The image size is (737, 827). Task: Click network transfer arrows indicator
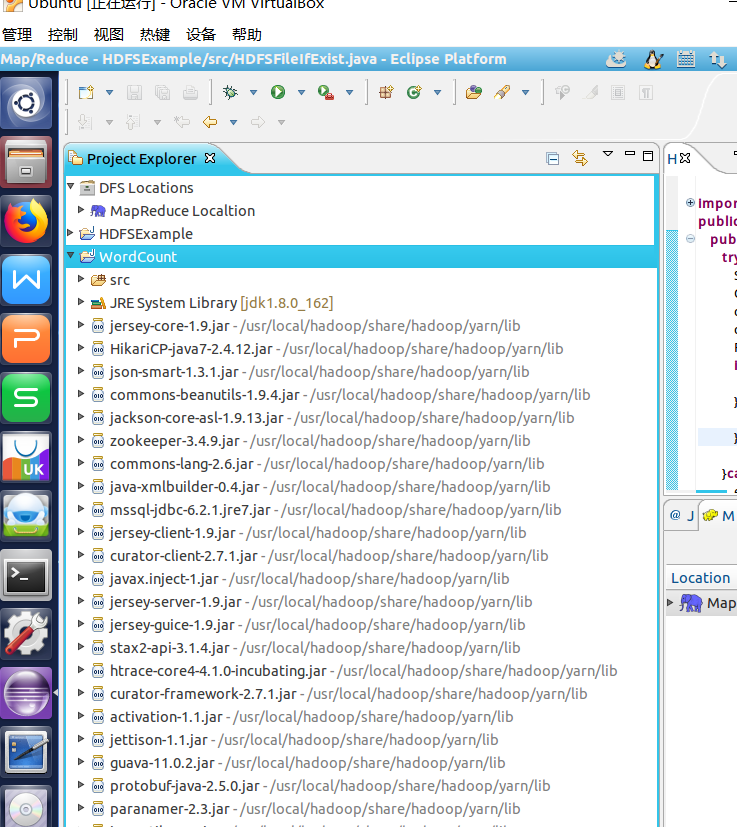tap(717, 60)
